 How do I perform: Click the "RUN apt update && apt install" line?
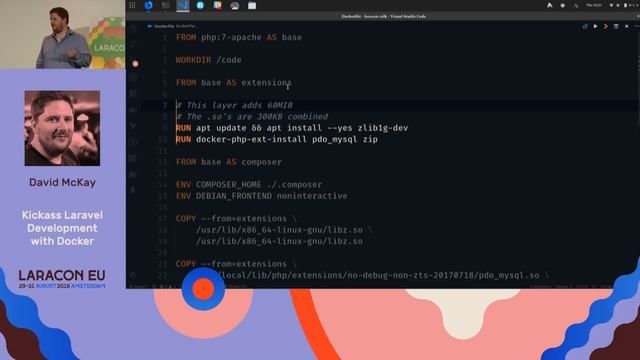292,128
